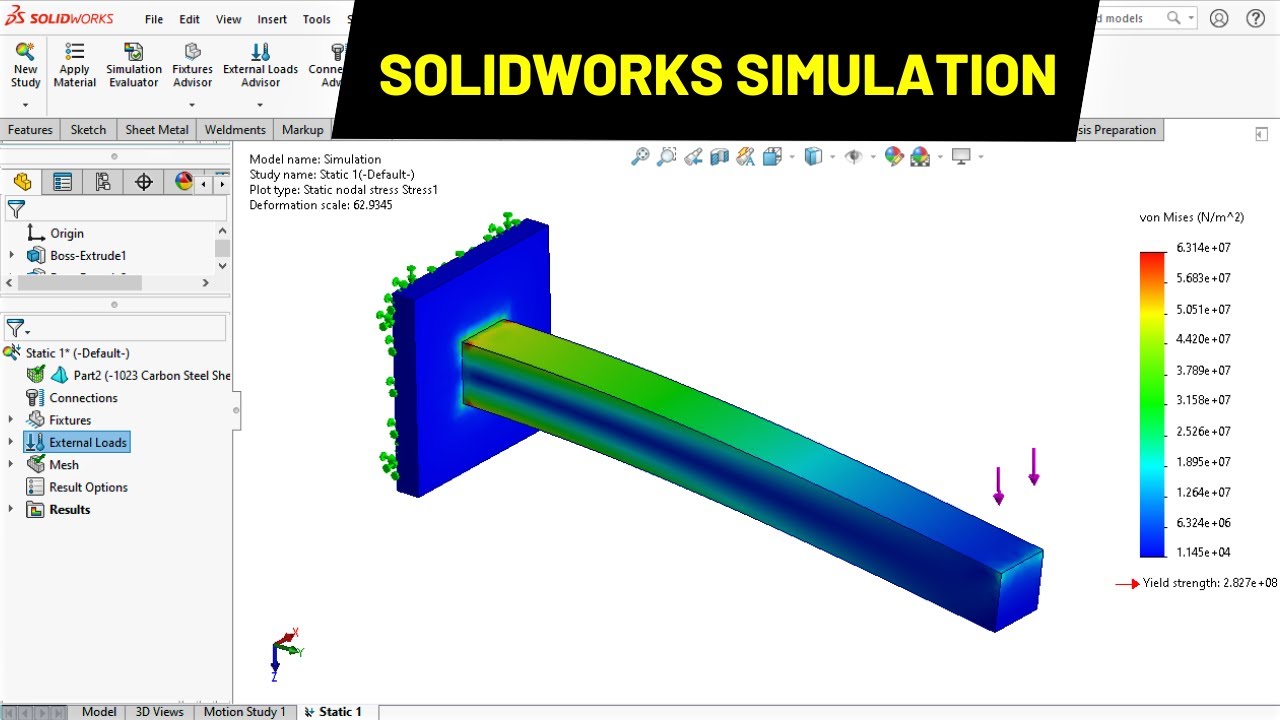Switch to the Sketch ribbon tab

tap(88, 130)
